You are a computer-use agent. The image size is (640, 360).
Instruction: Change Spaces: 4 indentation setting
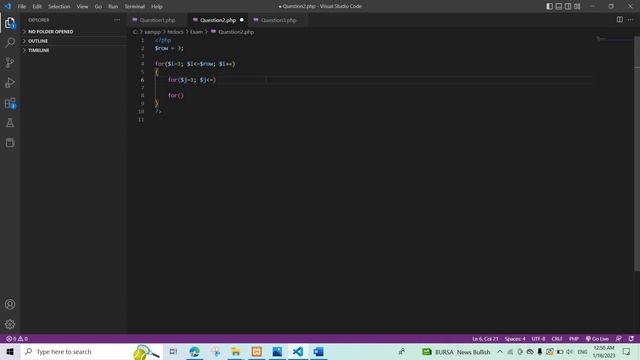pyautogui.click(x=515, y=339)
